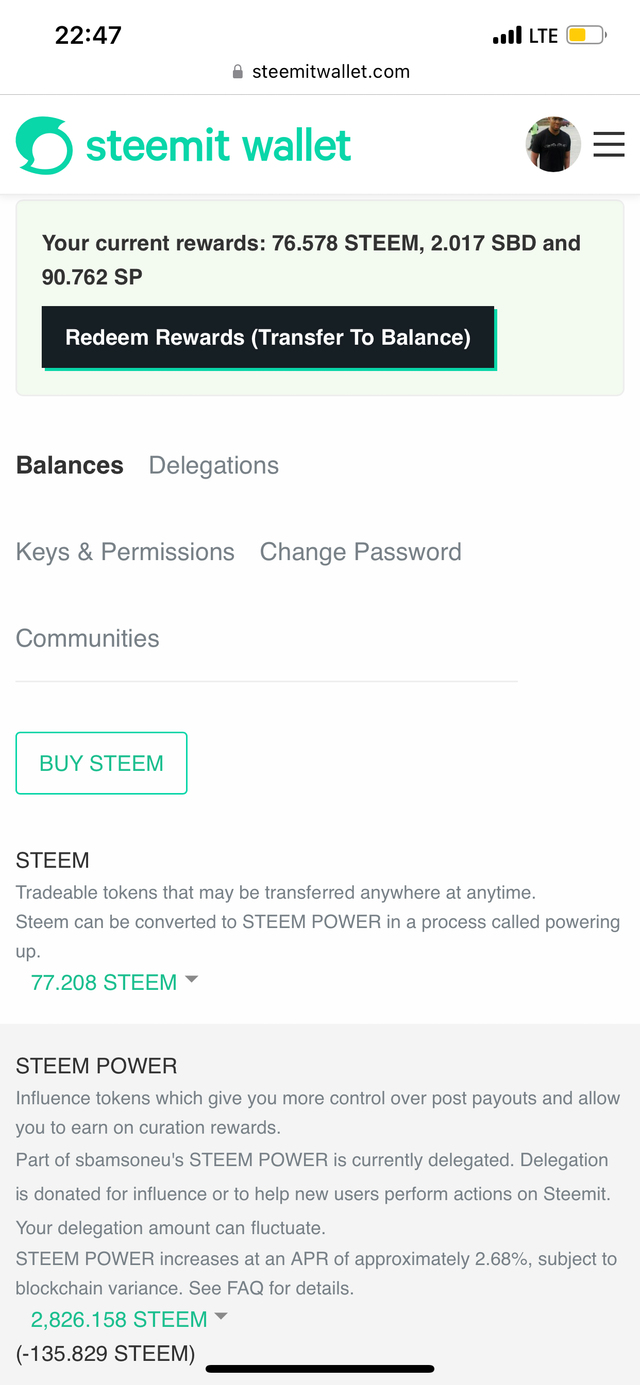Click the steemit wallet wordmark
Image resolution: width=640 pixels, height=1385 pixels.
point(218,146)
